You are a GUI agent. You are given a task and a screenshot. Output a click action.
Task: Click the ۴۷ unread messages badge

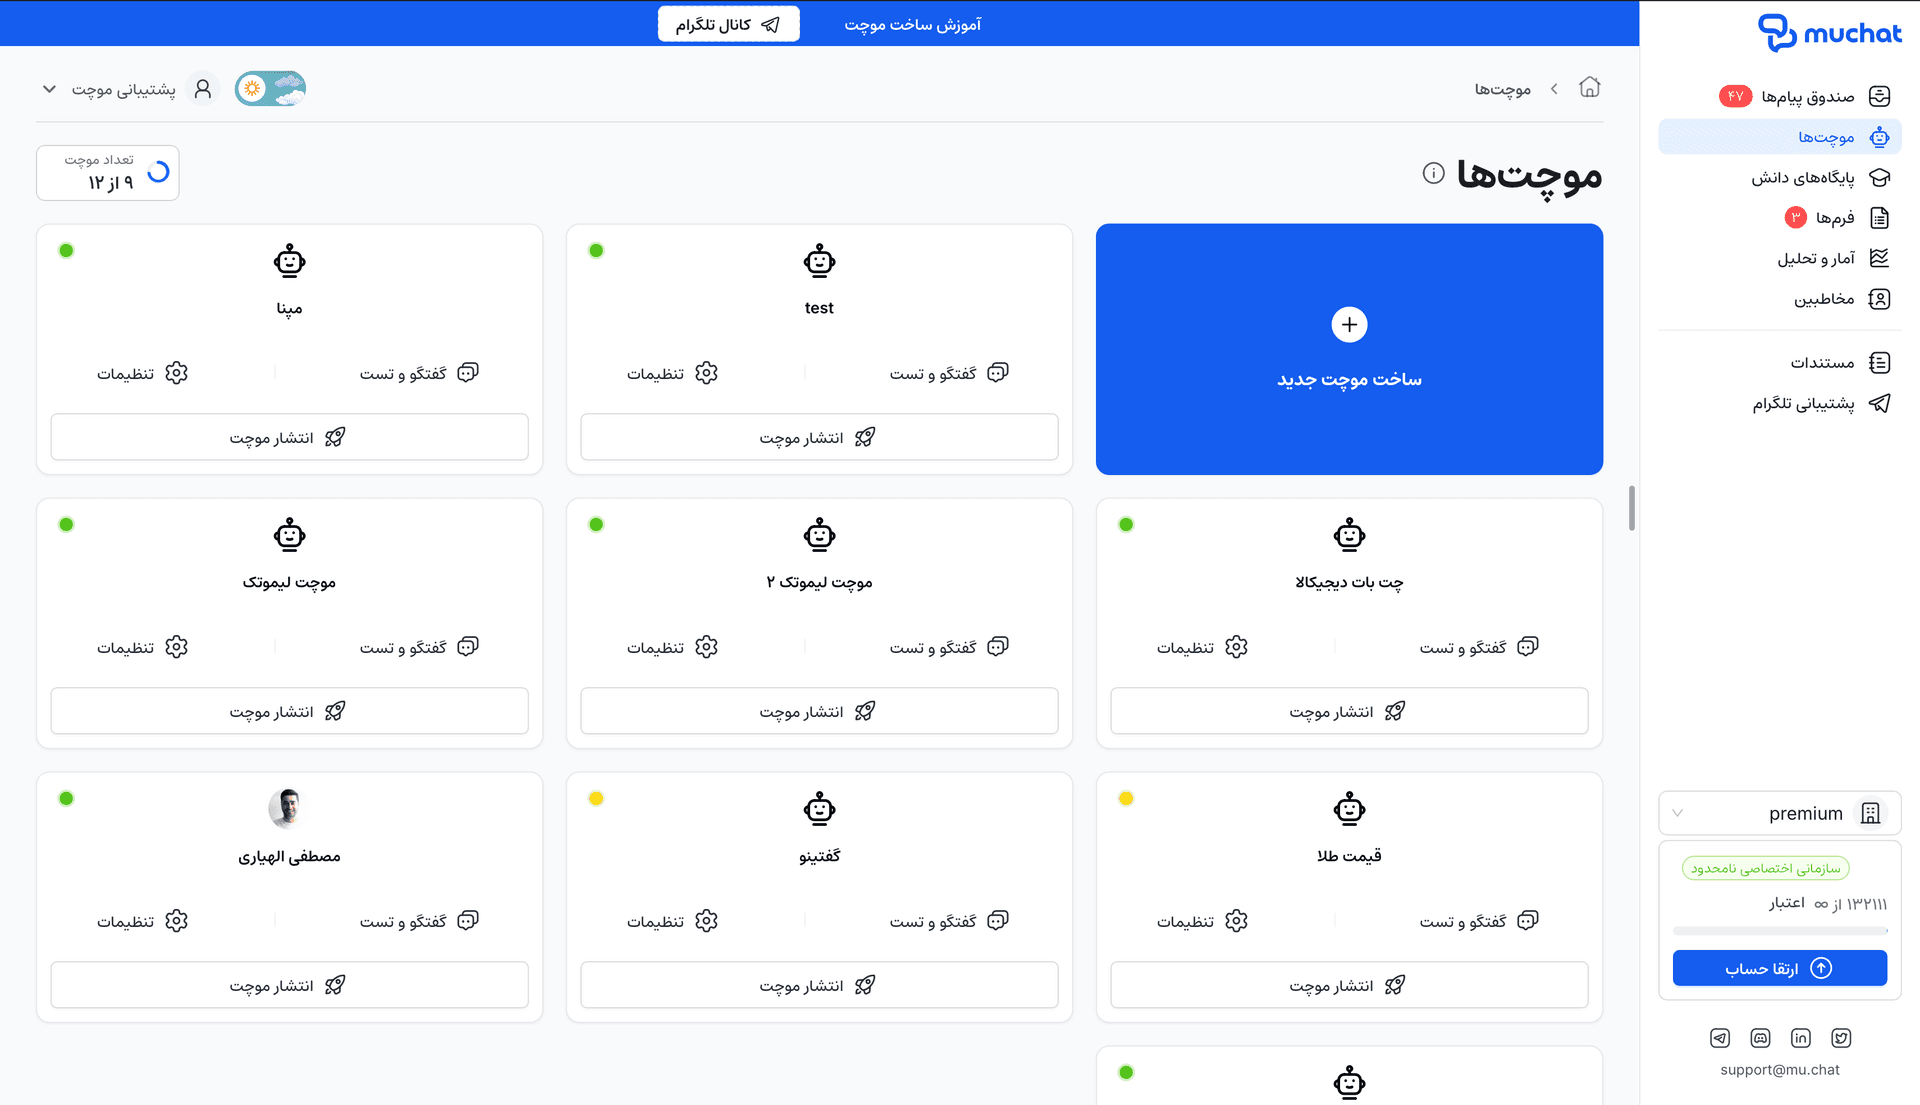[1735, 96]
